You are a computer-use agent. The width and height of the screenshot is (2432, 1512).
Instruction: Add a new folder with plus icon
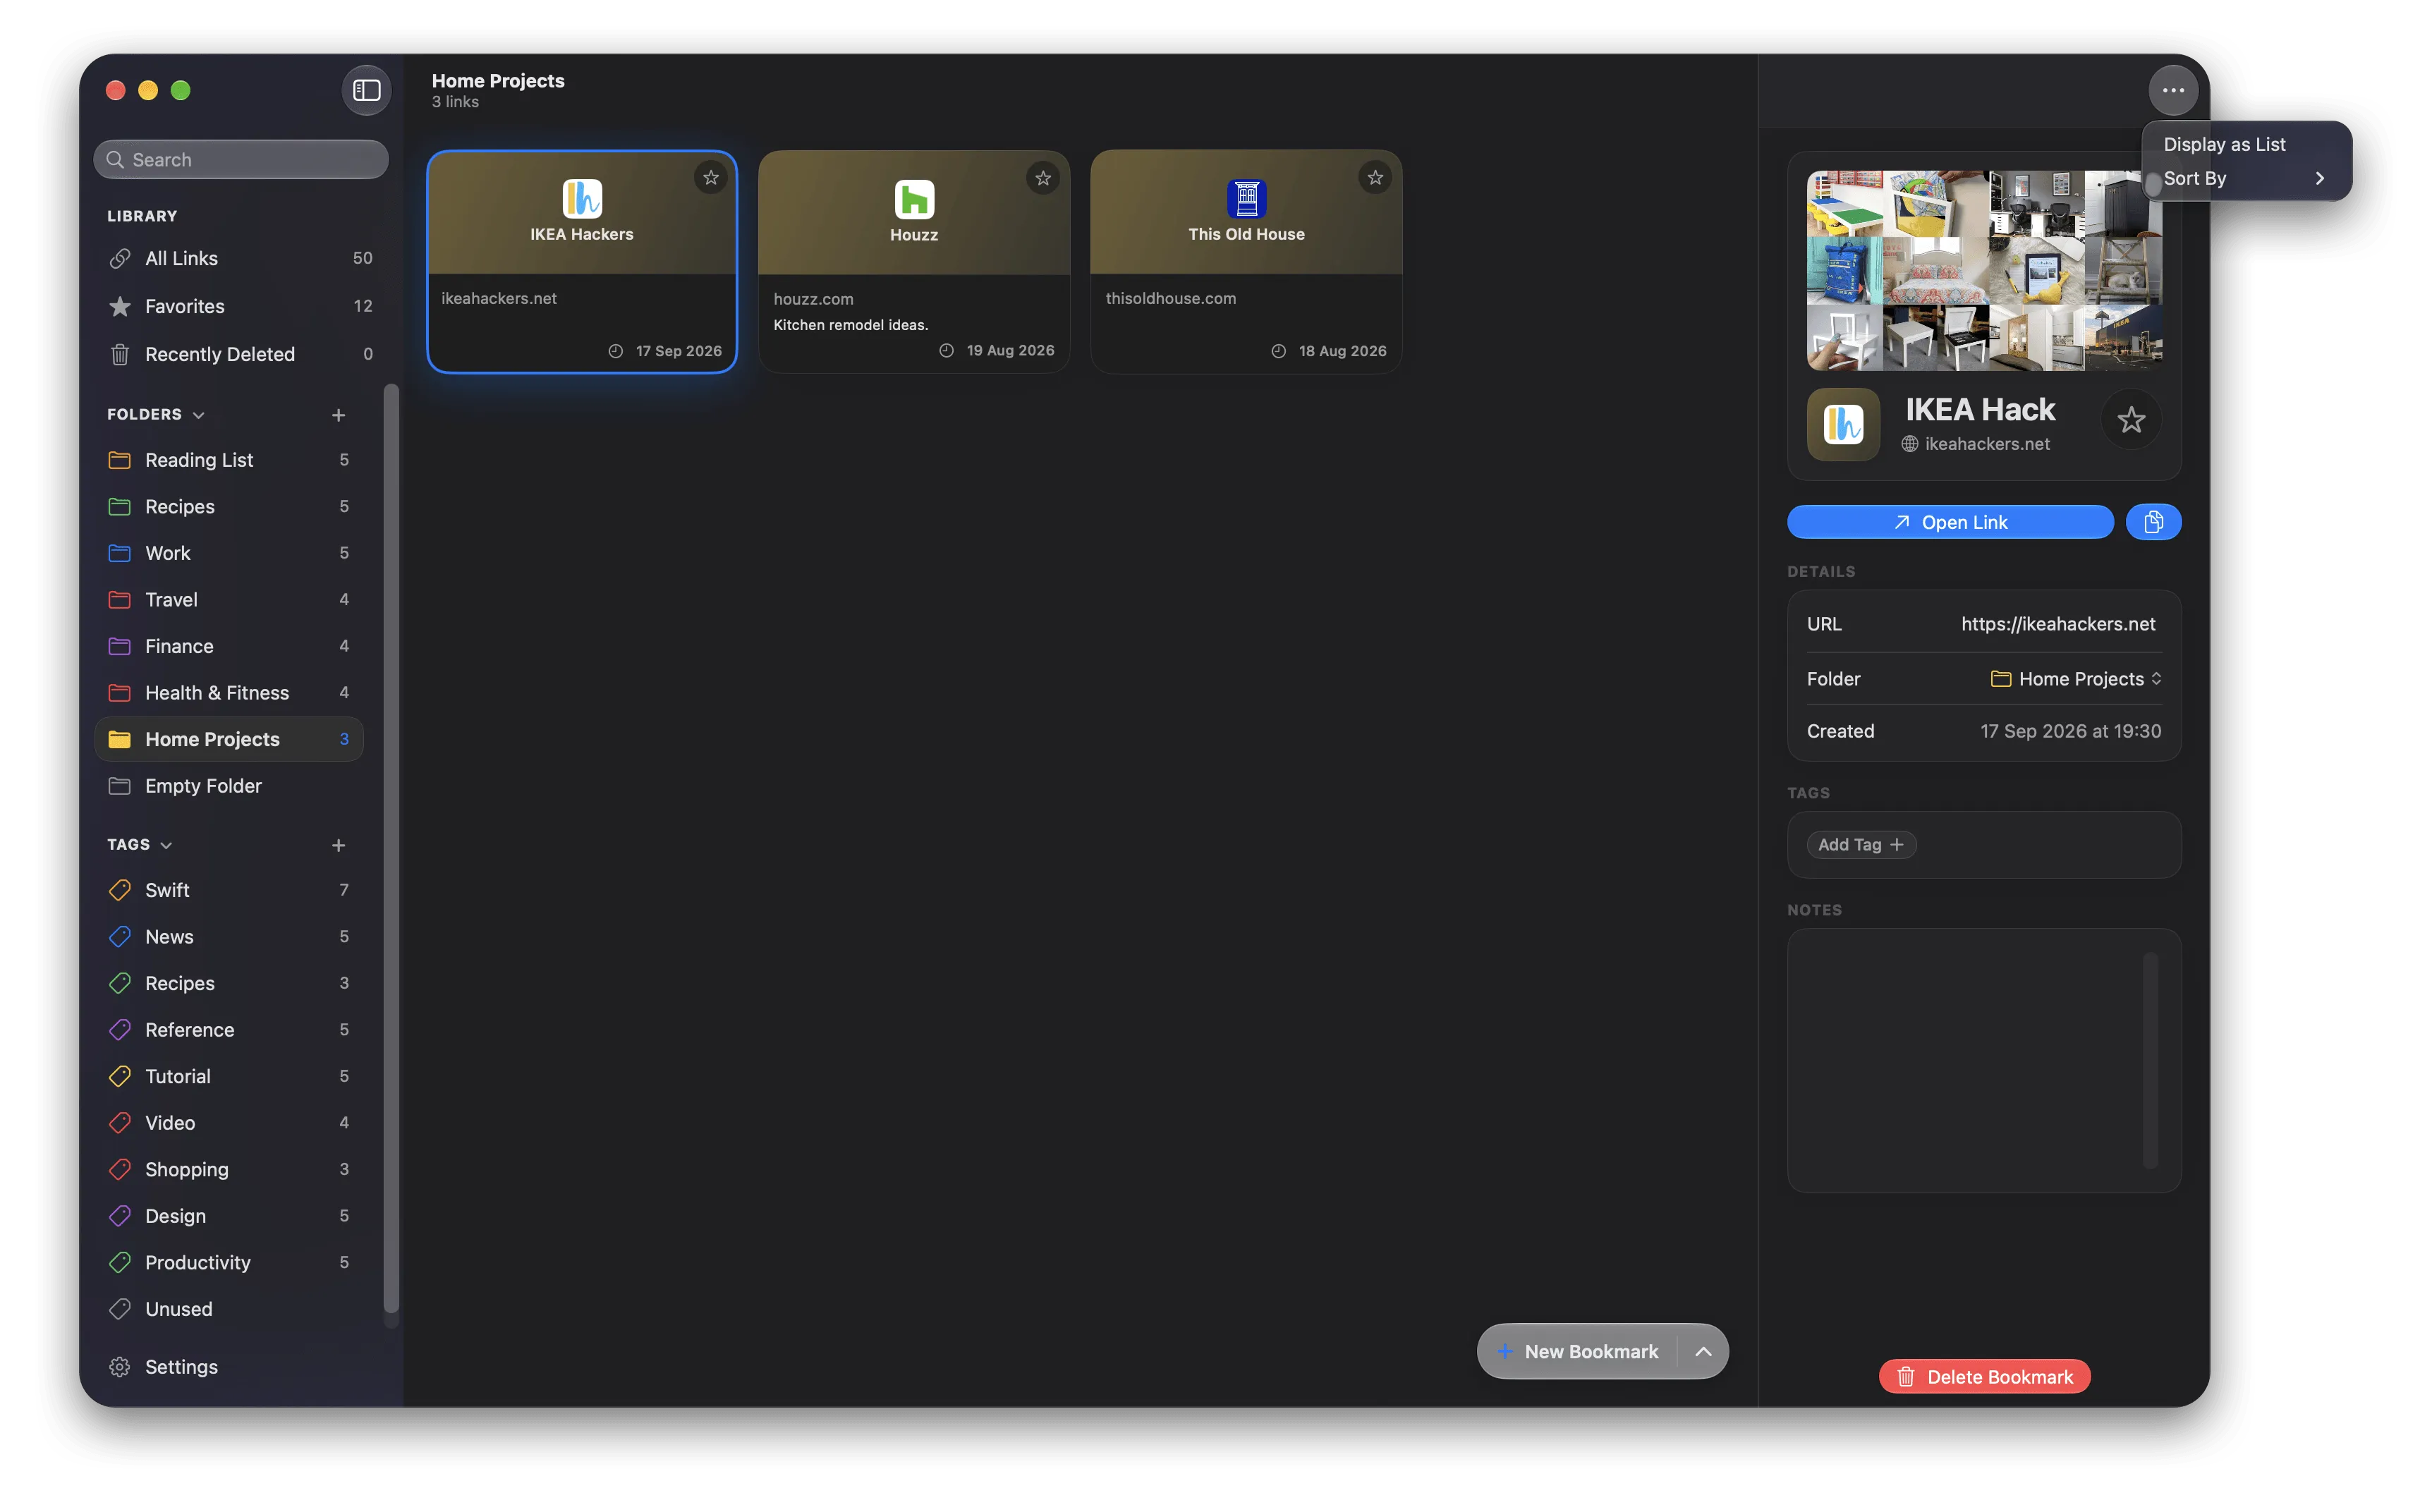pyautogui.click(x=338, y=415)
